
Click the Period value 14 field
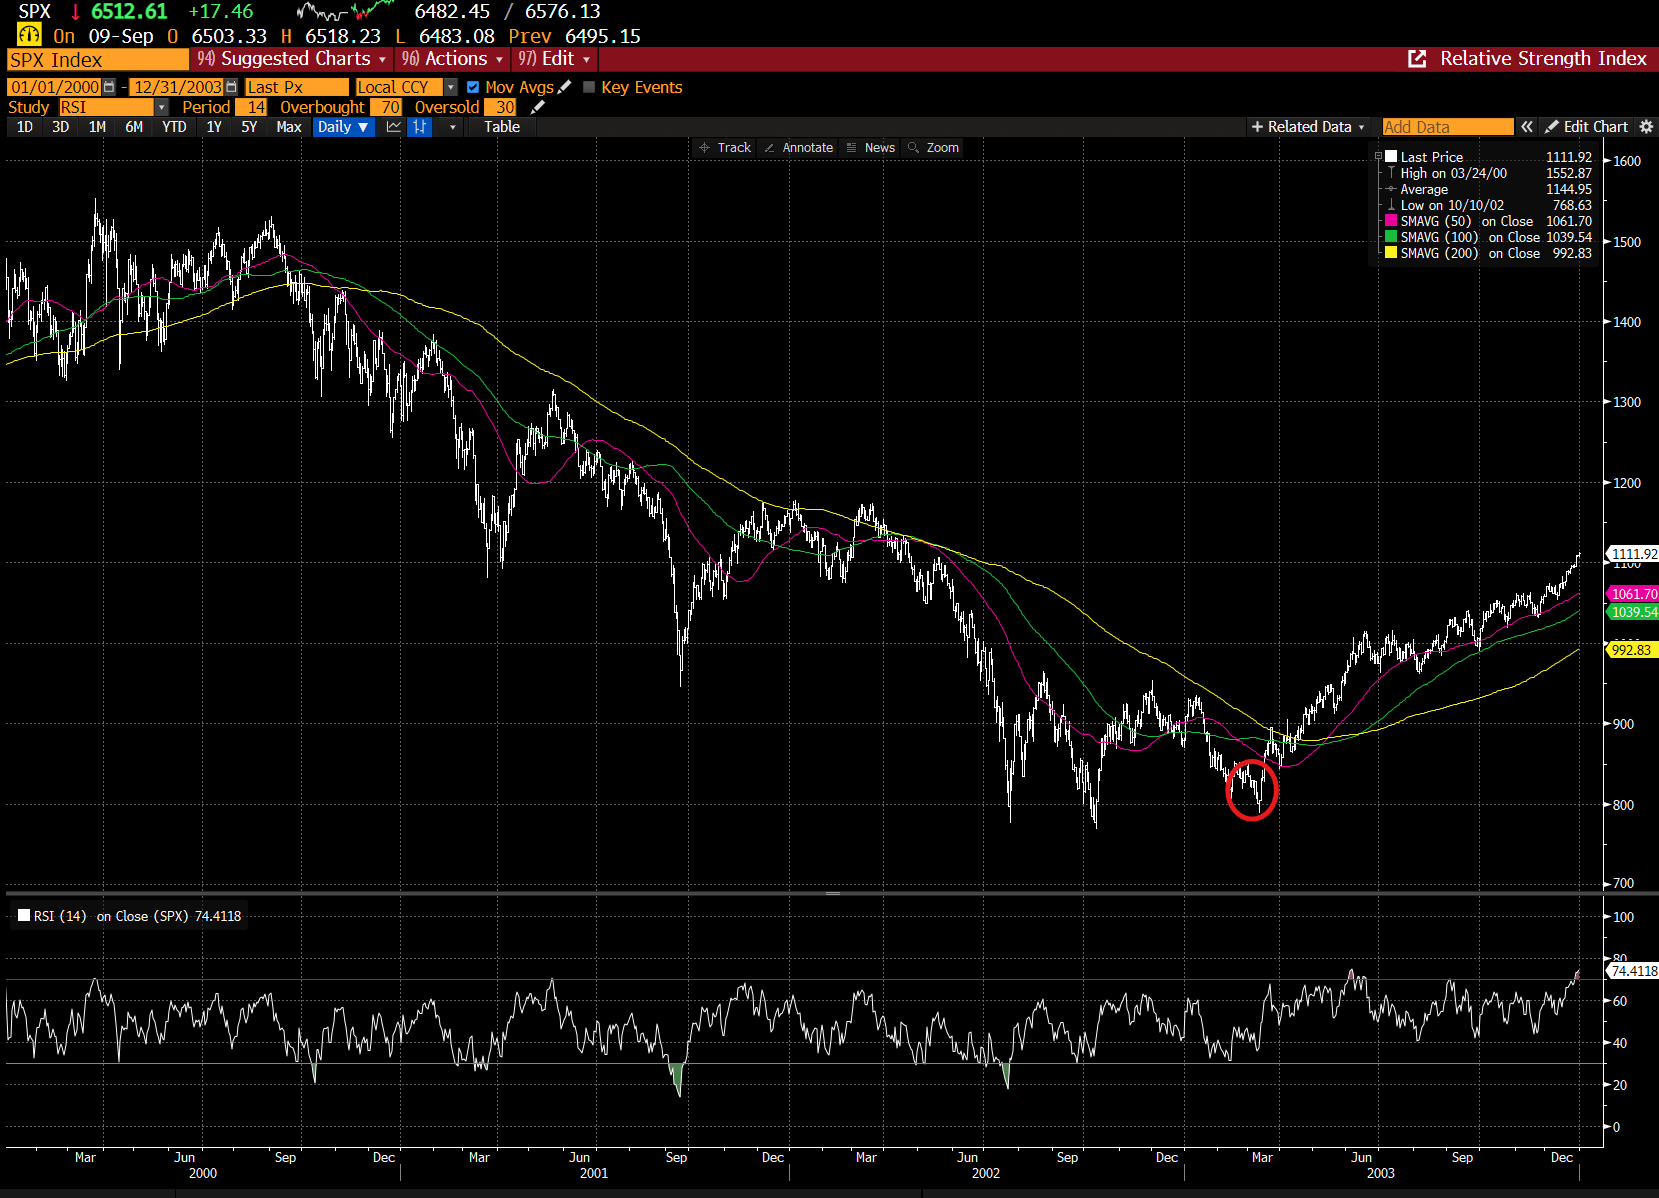click(x=251, y=107)
